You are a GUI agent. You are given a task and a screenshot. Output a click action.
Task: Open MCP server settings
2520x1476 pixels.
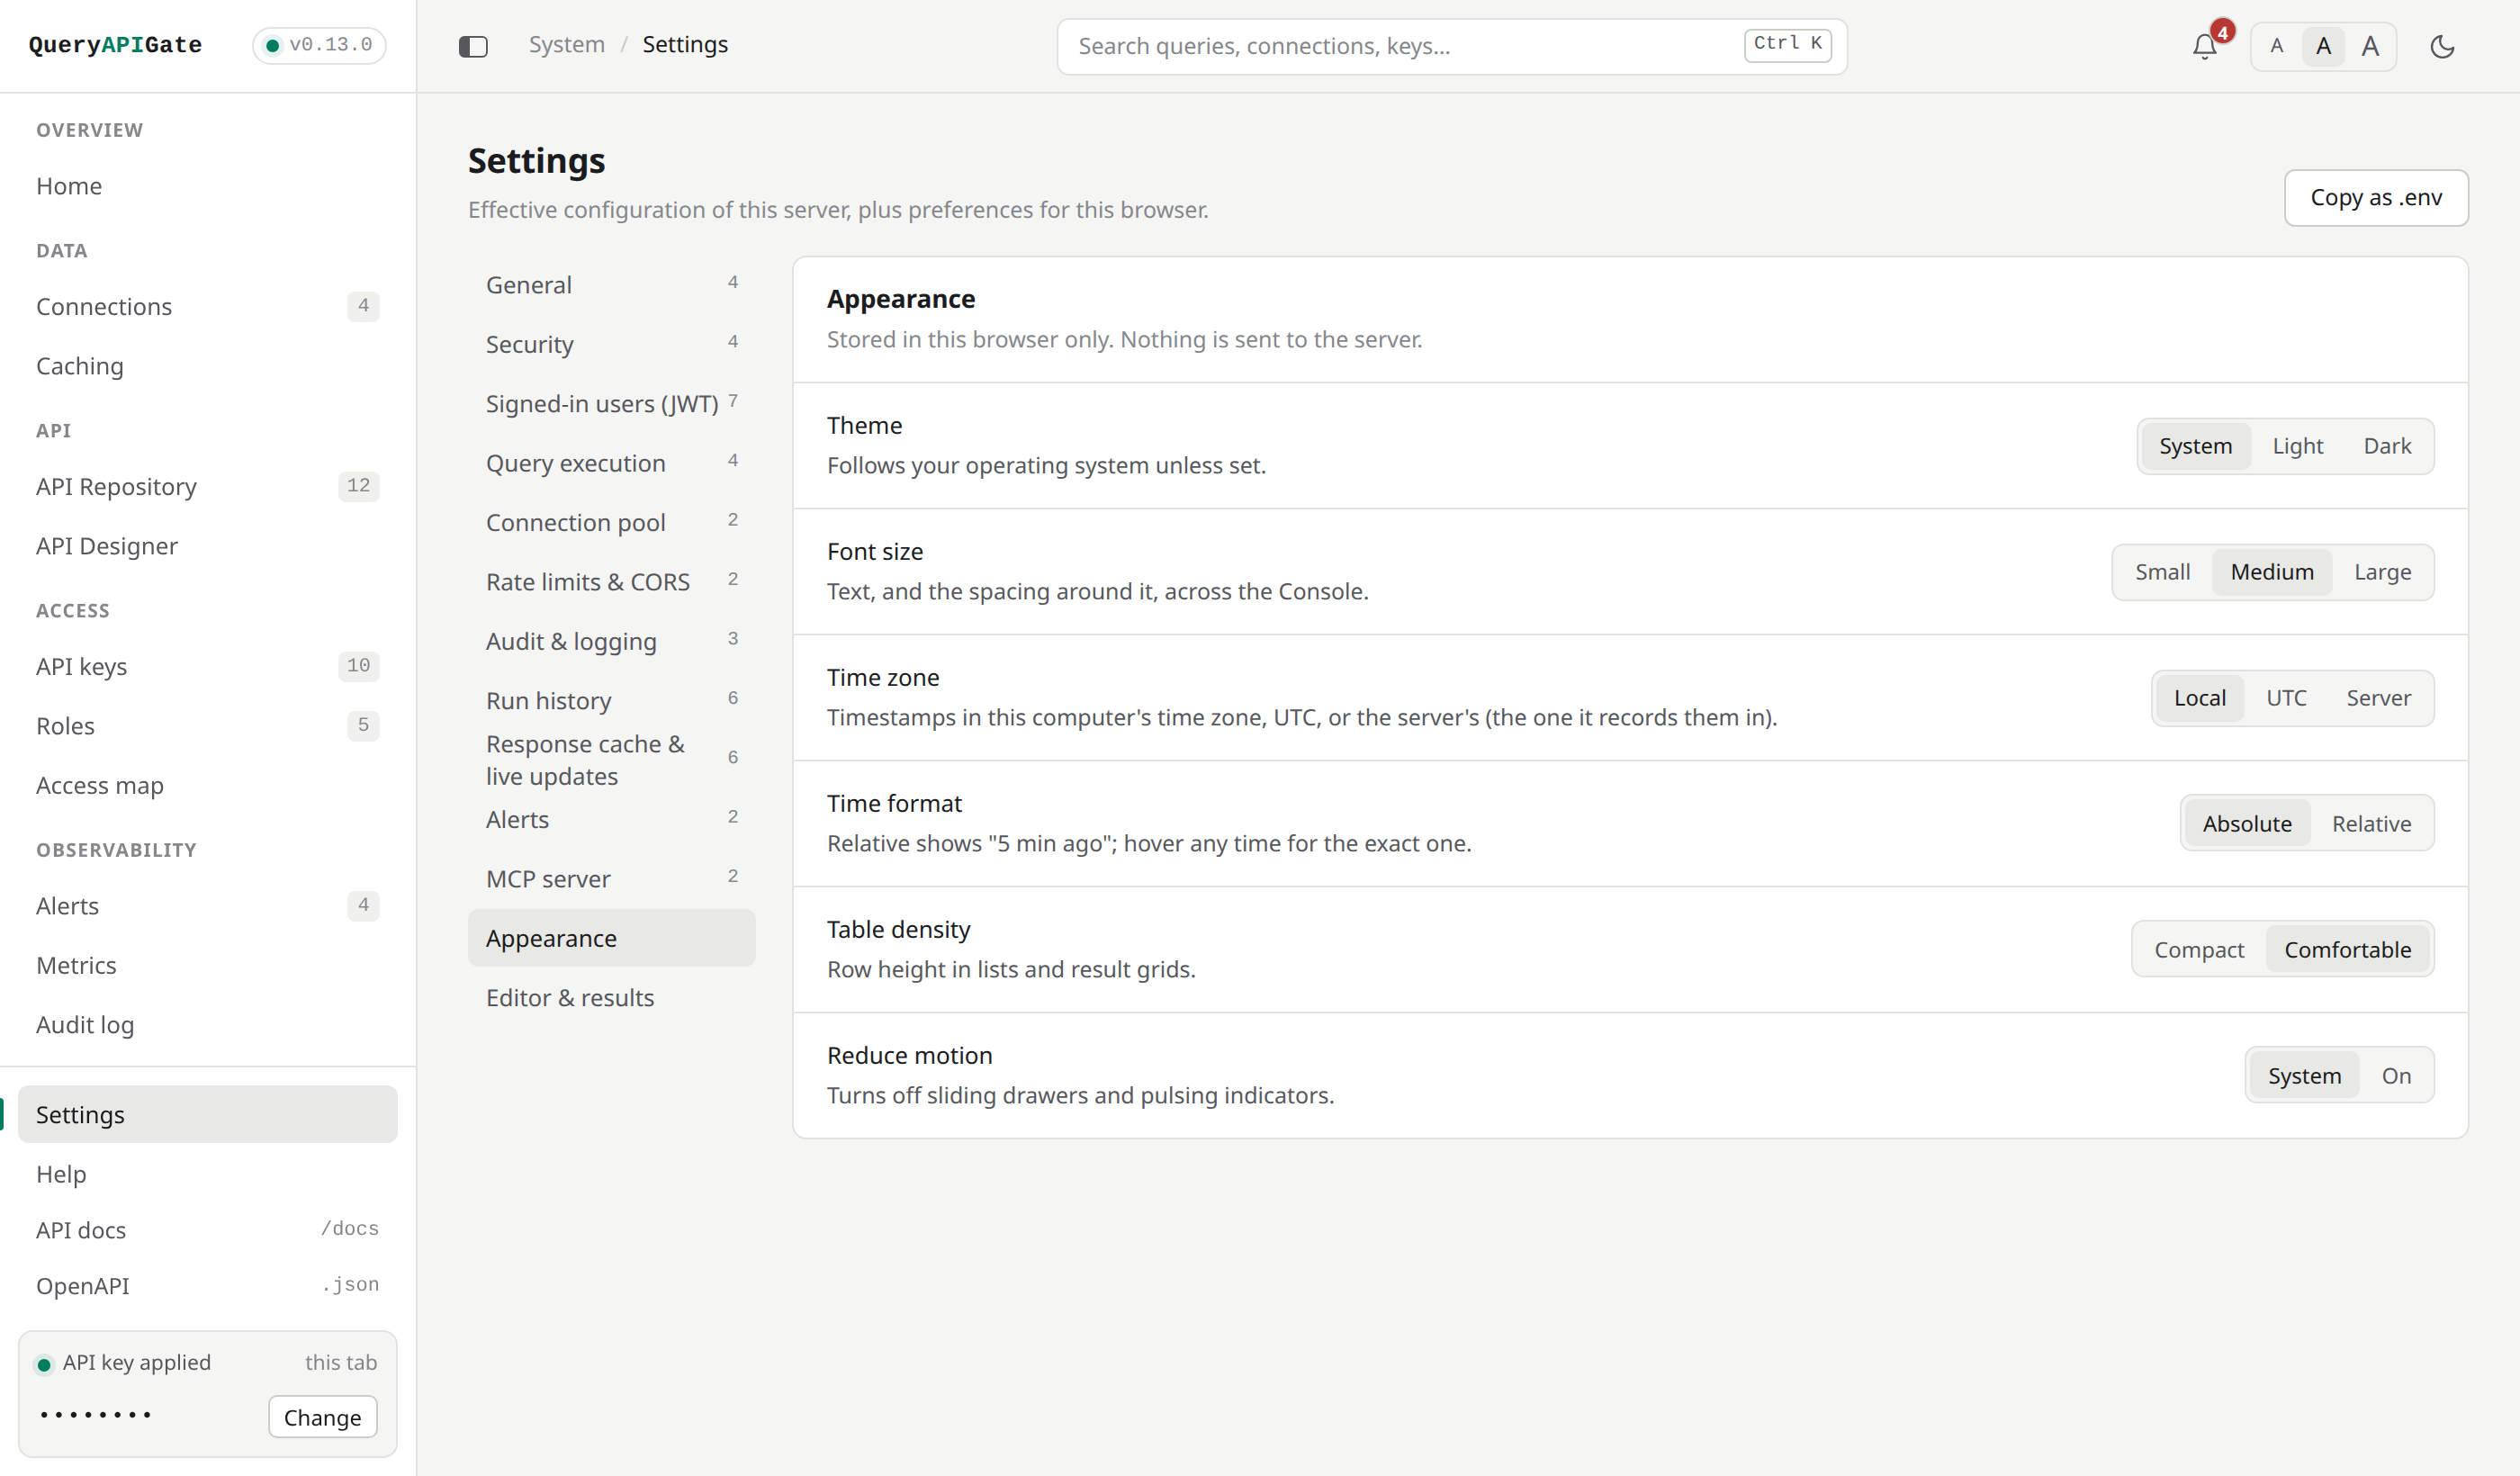611,879
